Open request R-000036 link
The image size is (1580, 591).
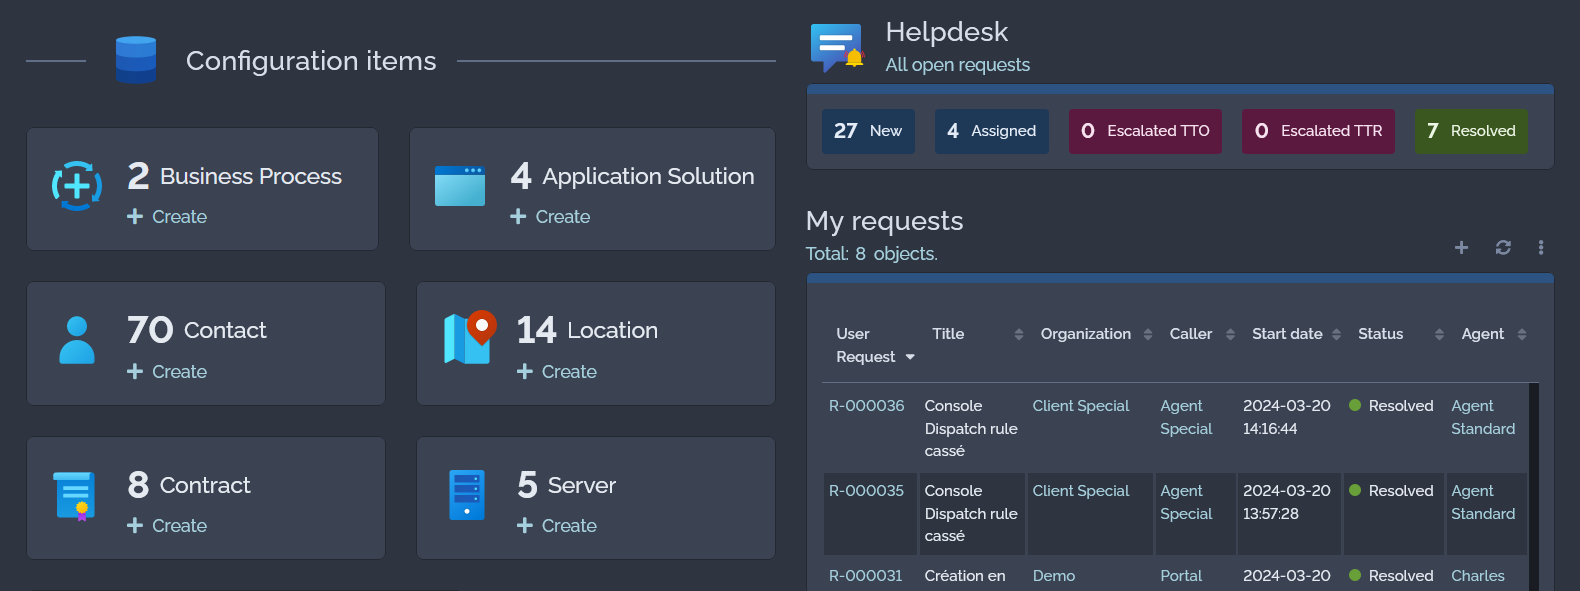pyautogui.click(x=866, y=406)
